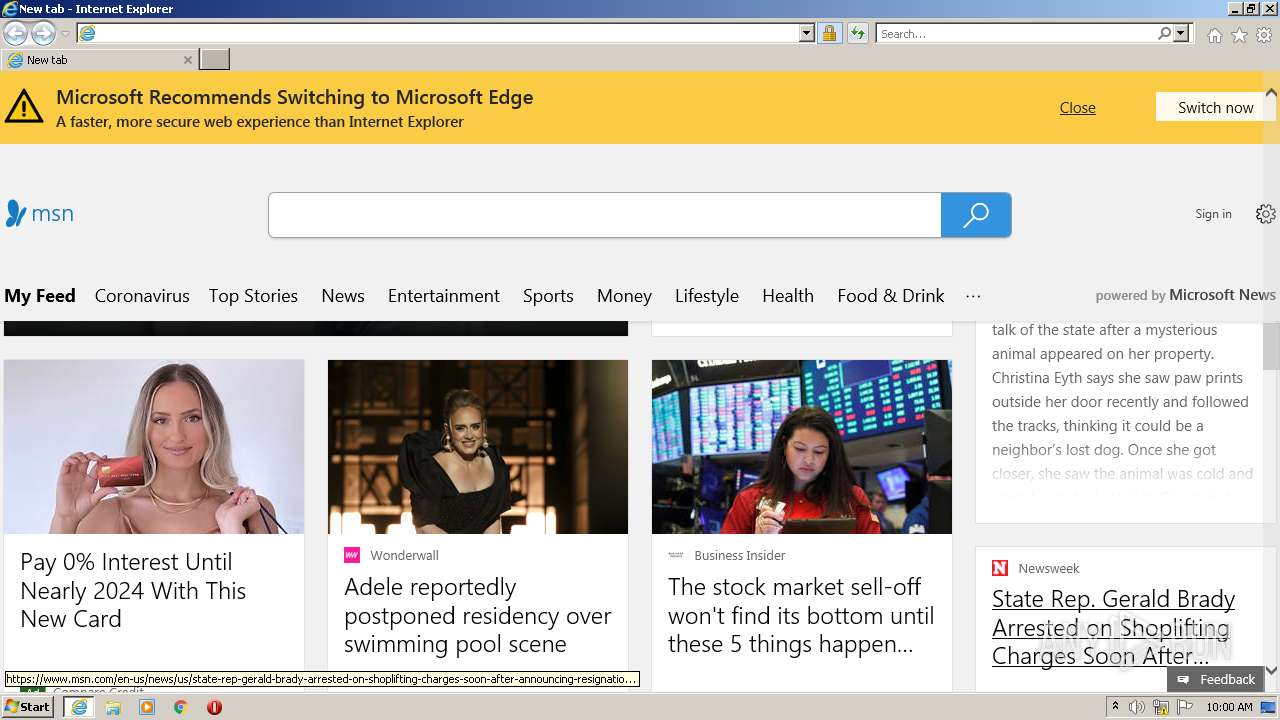Image resolution: width=1280 pixels, height=720 pixels.
Task: Click the IE toolbar search box
Action: (1017, 33)
